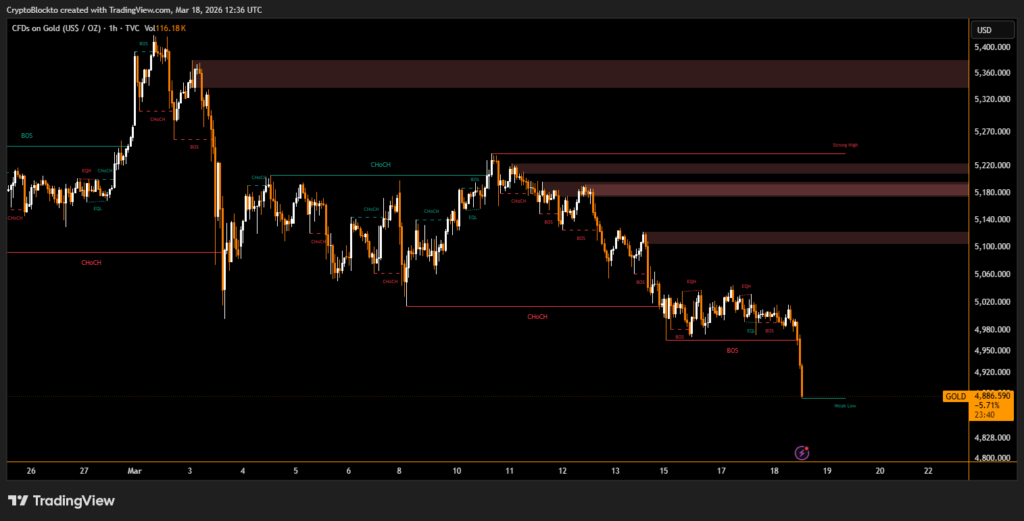Click the long green CHoCH label above chart

(x=380, y=165)
